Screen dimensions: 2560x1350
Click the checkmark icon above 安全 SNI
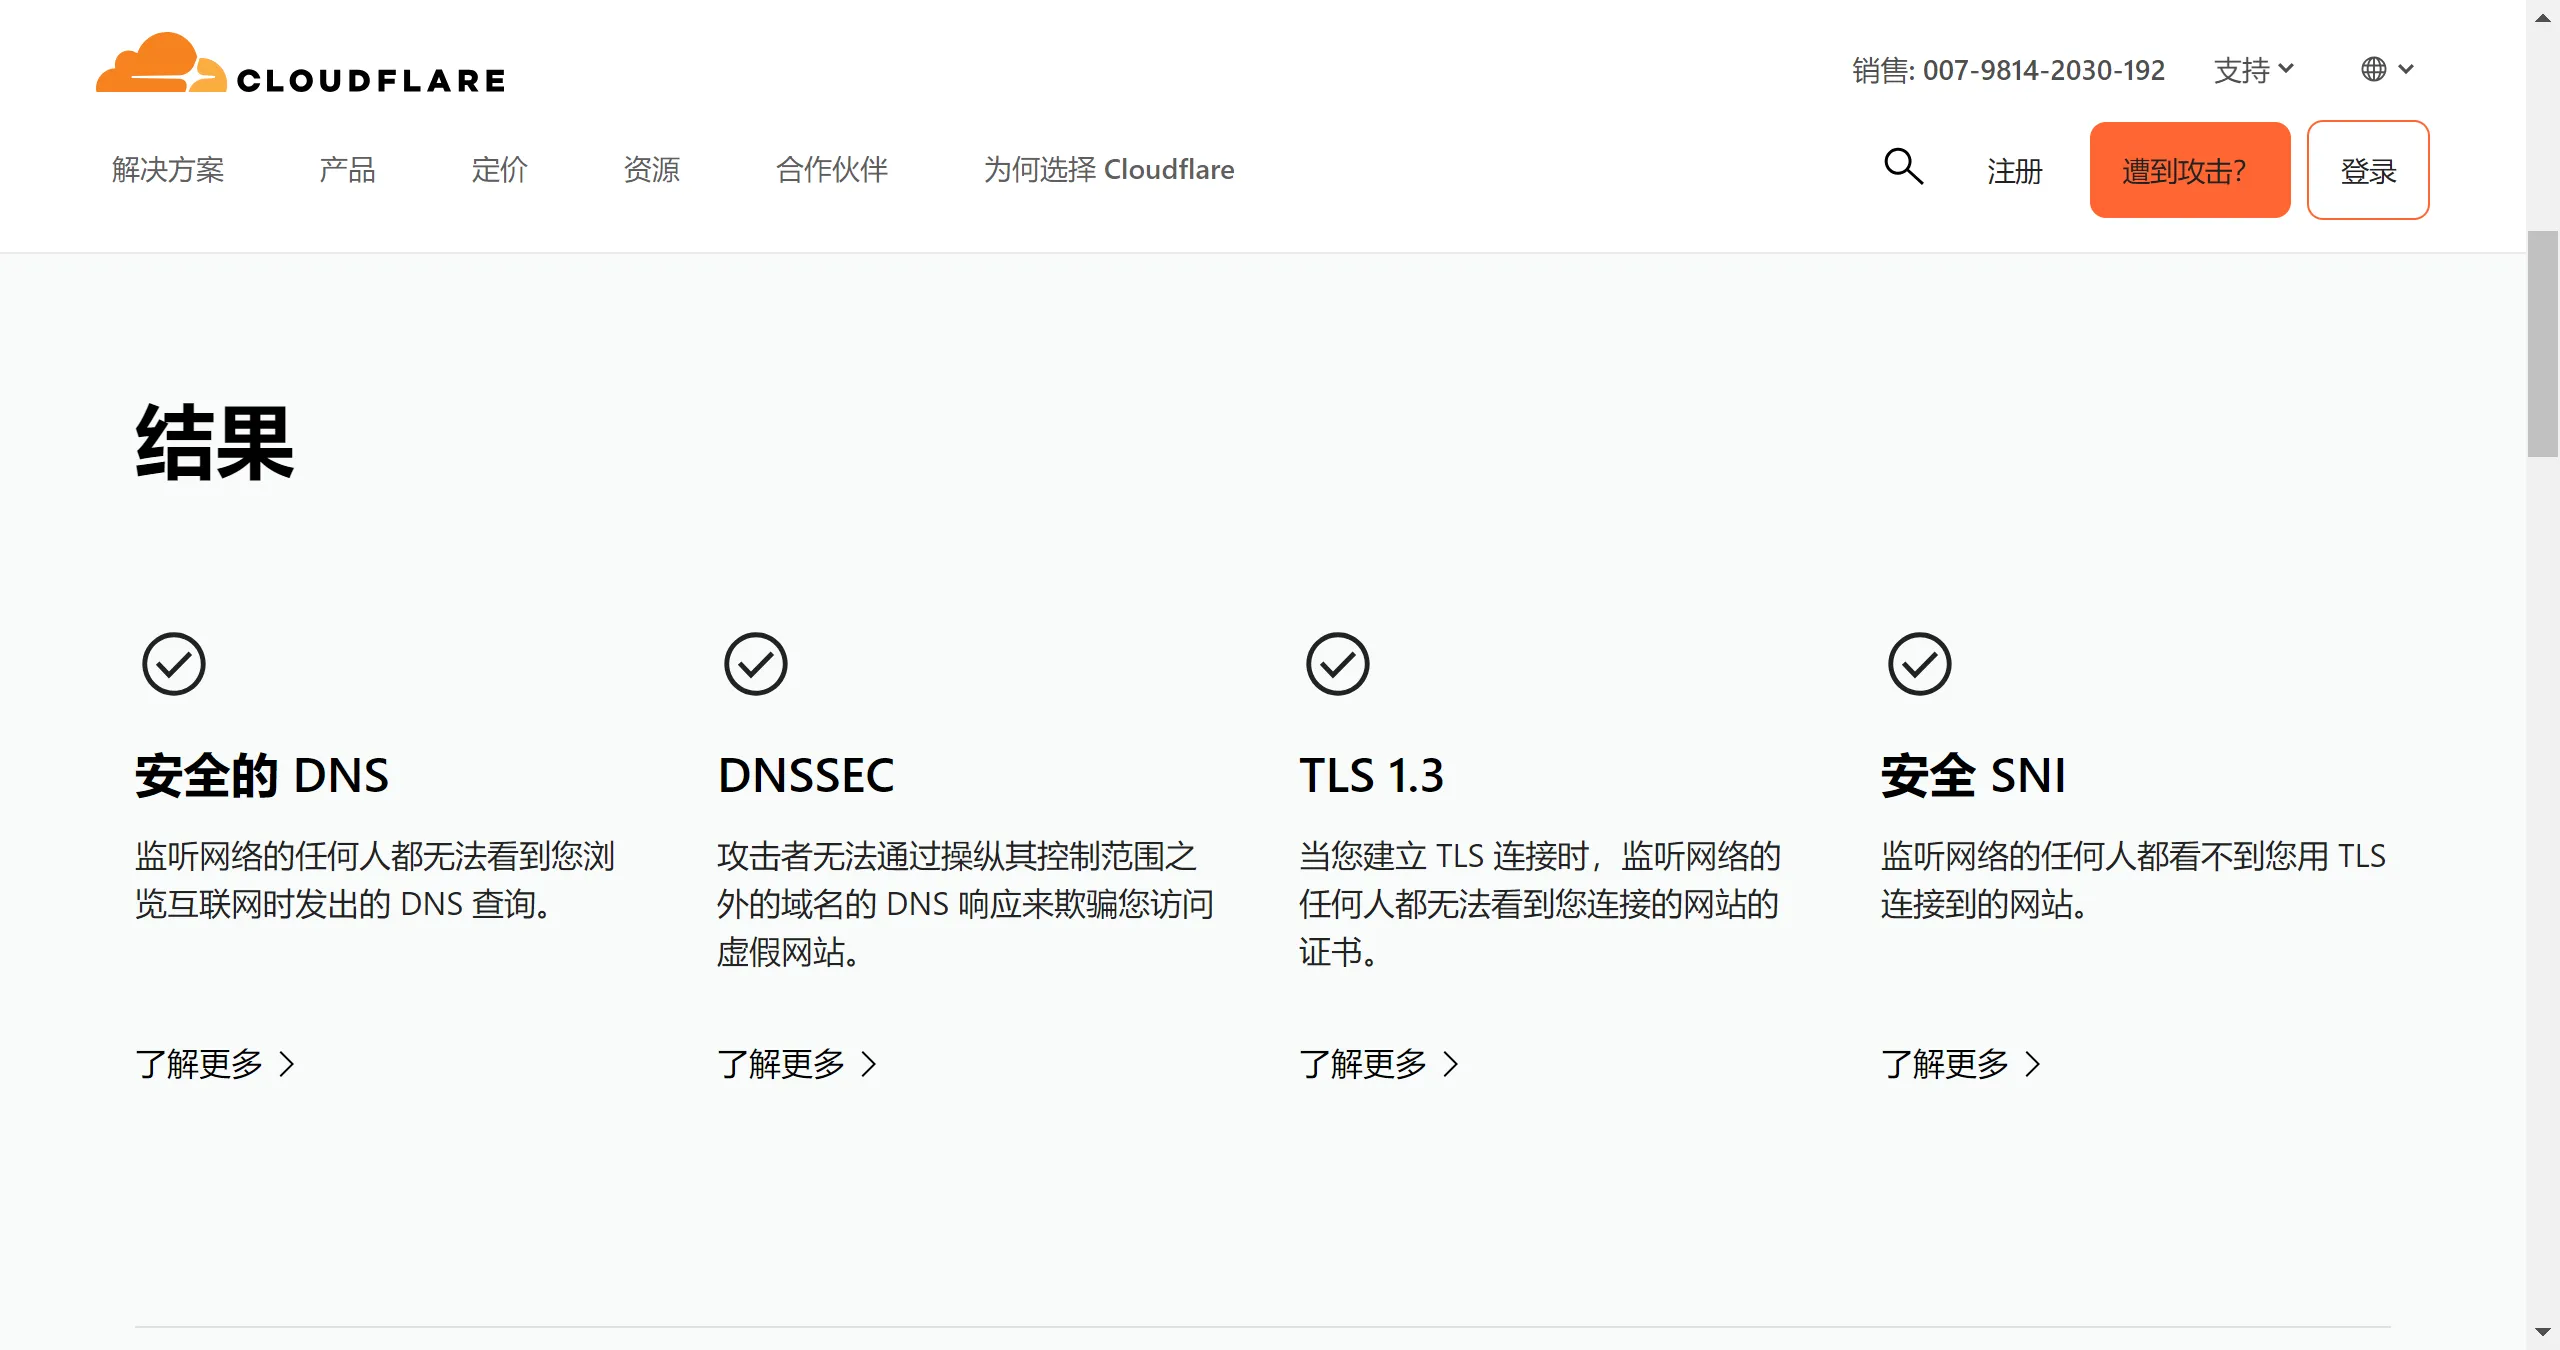1921,663
